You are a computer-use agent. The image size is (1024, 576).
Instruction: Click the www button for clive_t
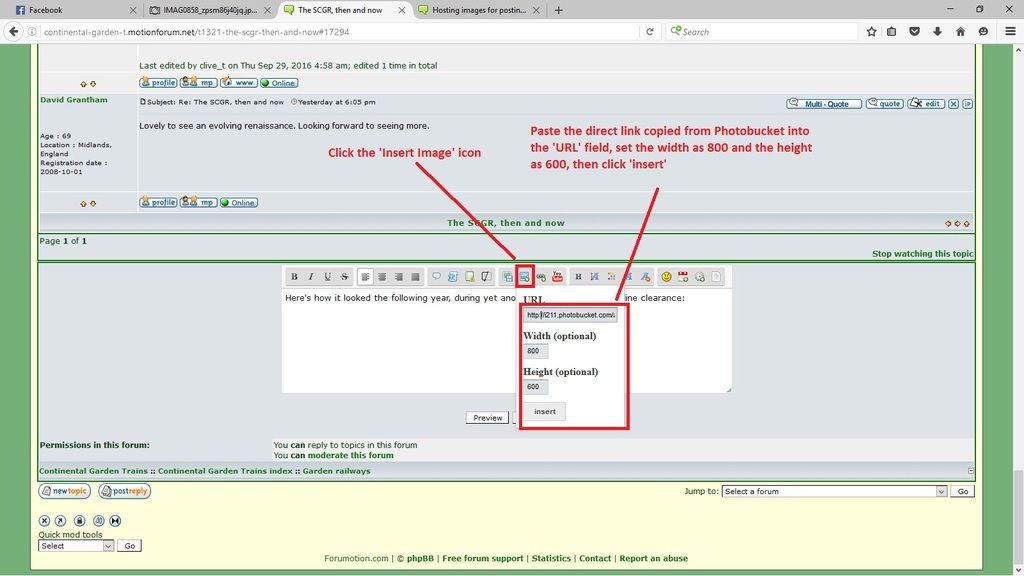[x=239, y=83]
